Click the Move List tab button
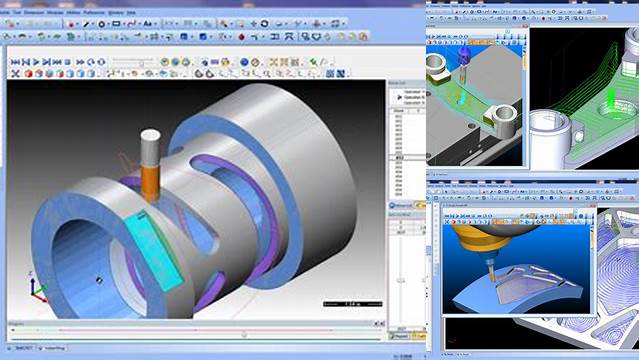Screen dimensions: 639x360 [401, 205]
